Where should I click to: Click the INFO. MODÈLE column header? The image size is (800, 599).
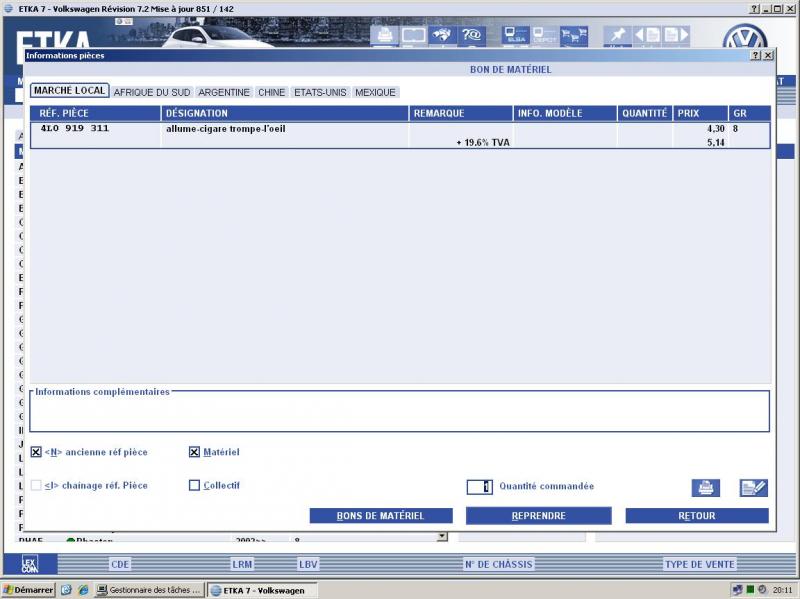tap(565, 113)
